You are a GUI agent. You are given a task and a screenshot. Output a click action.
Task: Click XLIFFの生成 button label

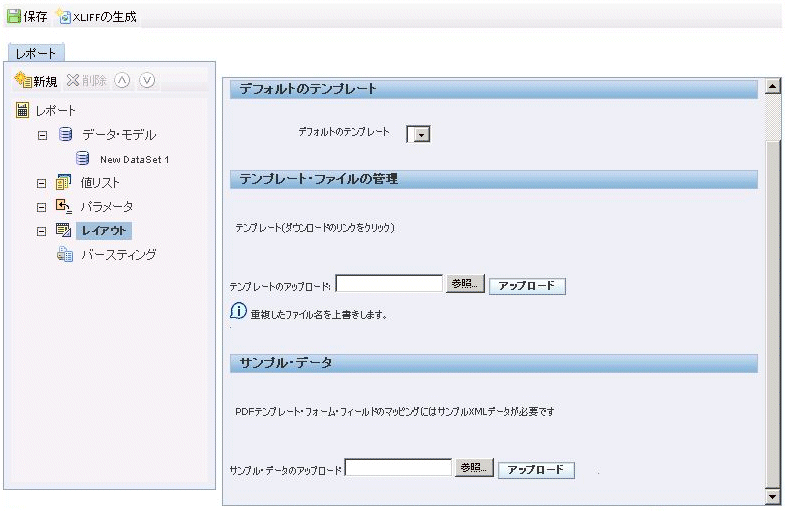point(105,17)
